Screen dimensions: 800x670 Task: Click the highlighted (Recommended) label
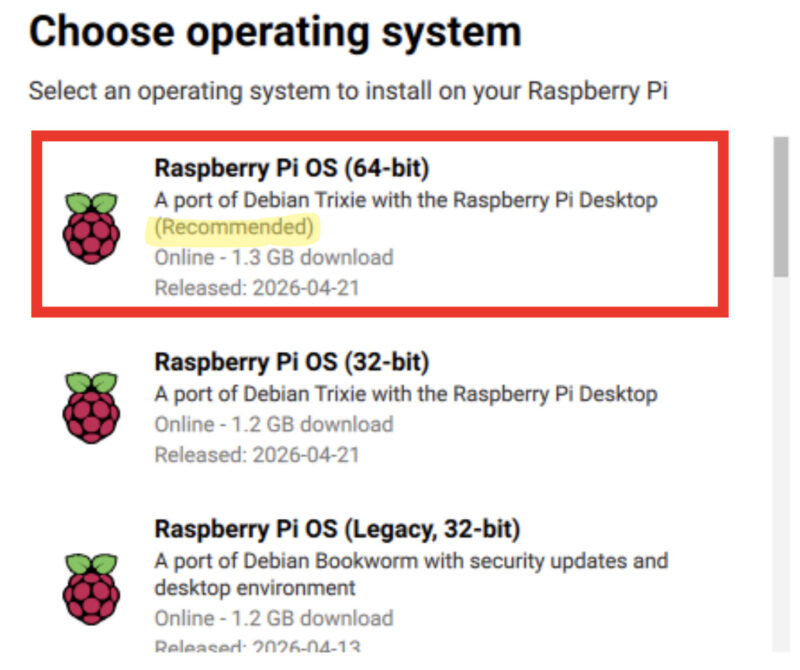(x=234, y=227)
